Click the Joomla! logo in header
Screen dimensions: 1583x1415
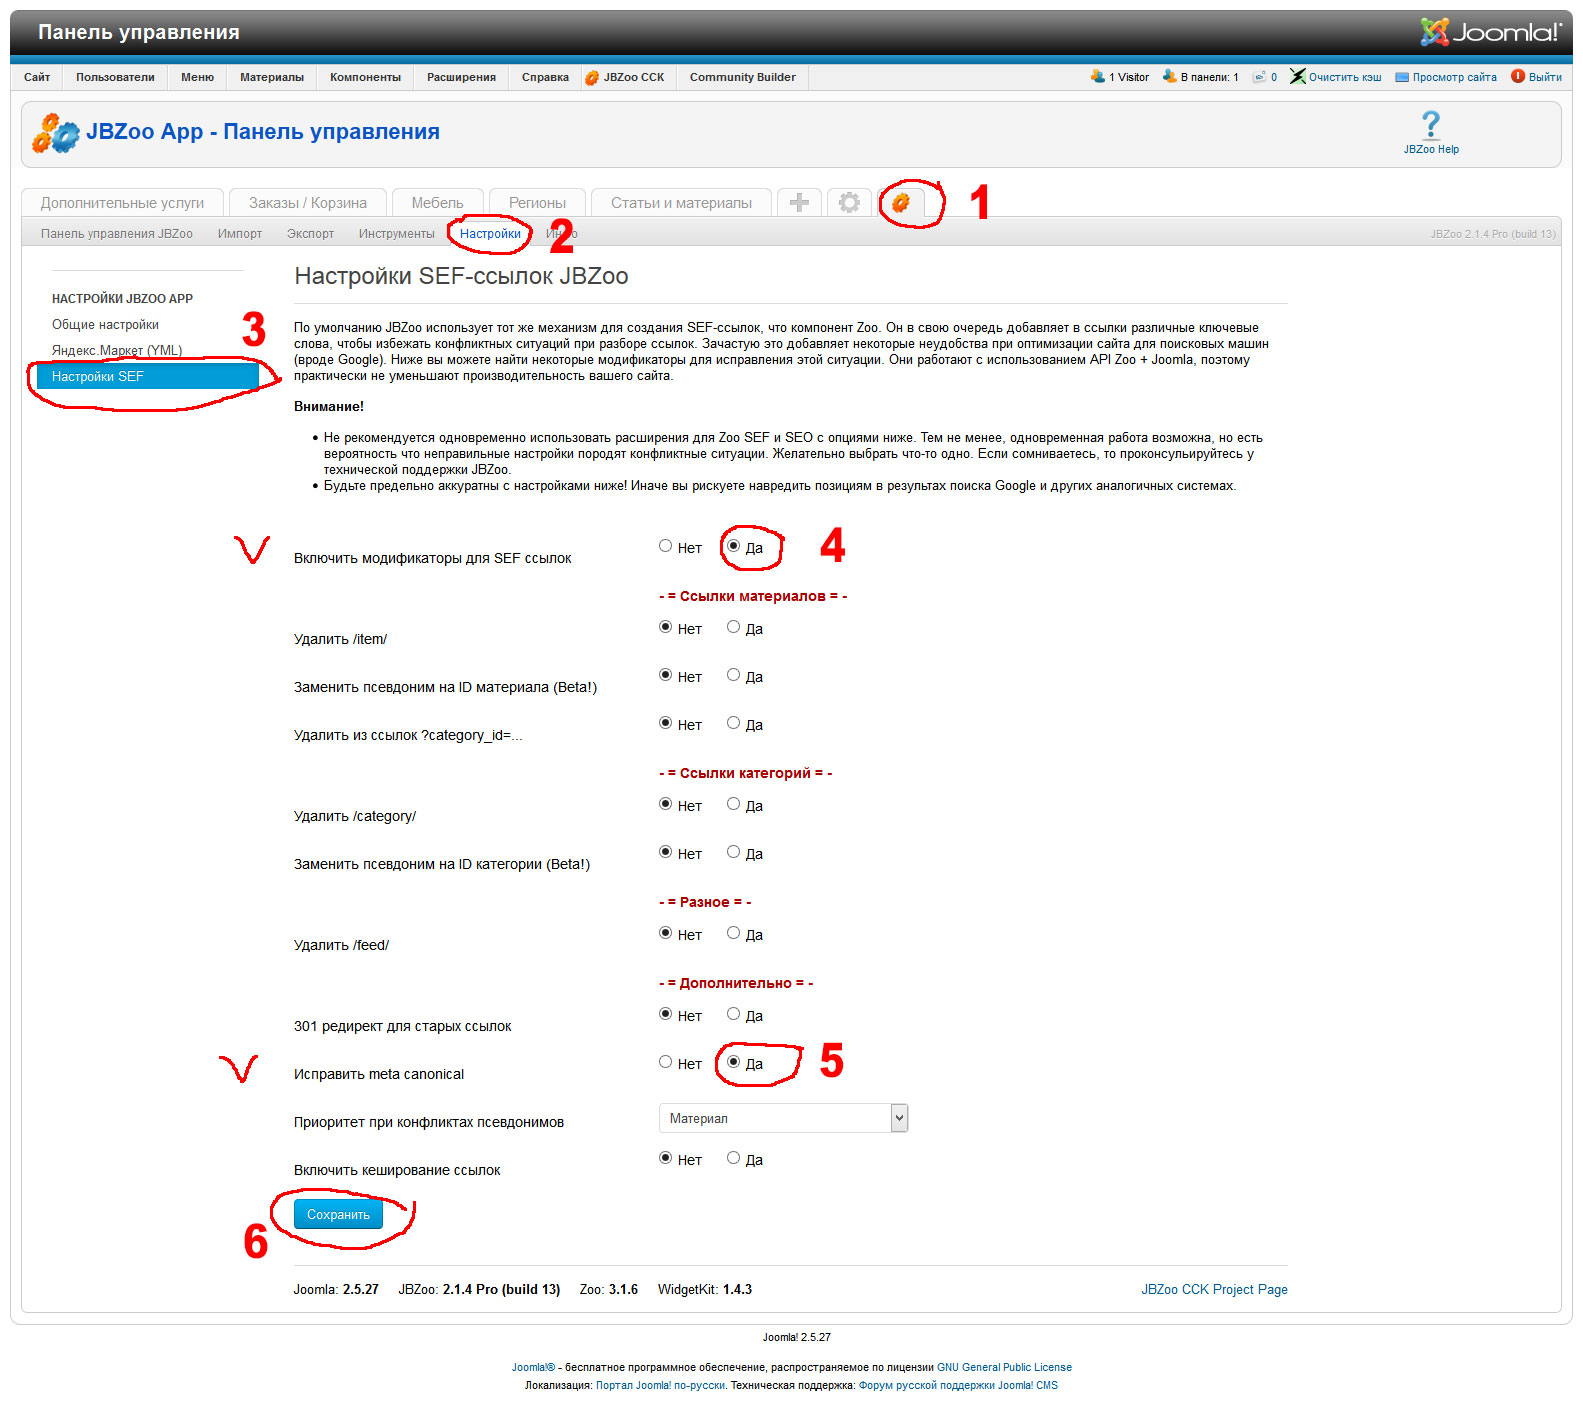[1490, 32]
